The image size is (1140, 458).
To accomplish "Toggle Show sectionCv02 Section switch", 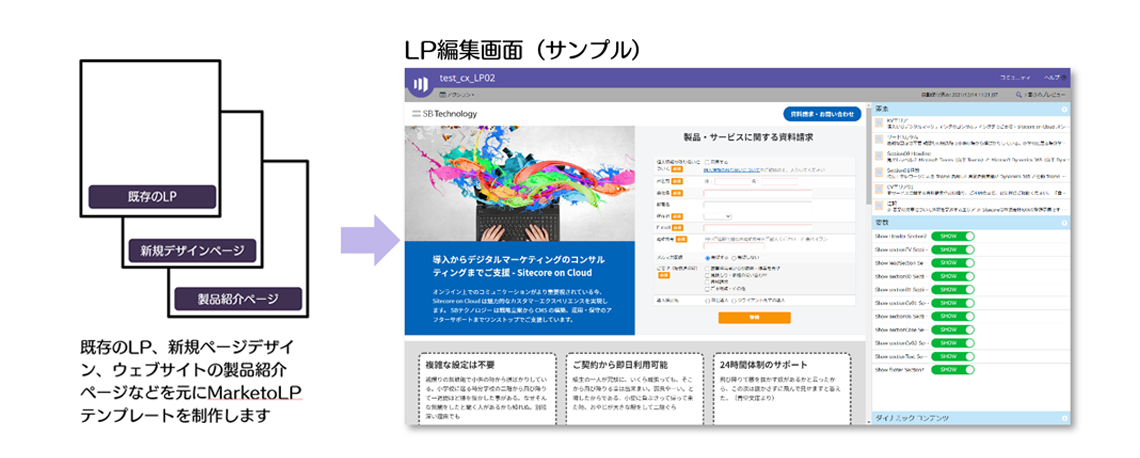I will [952, 343].
